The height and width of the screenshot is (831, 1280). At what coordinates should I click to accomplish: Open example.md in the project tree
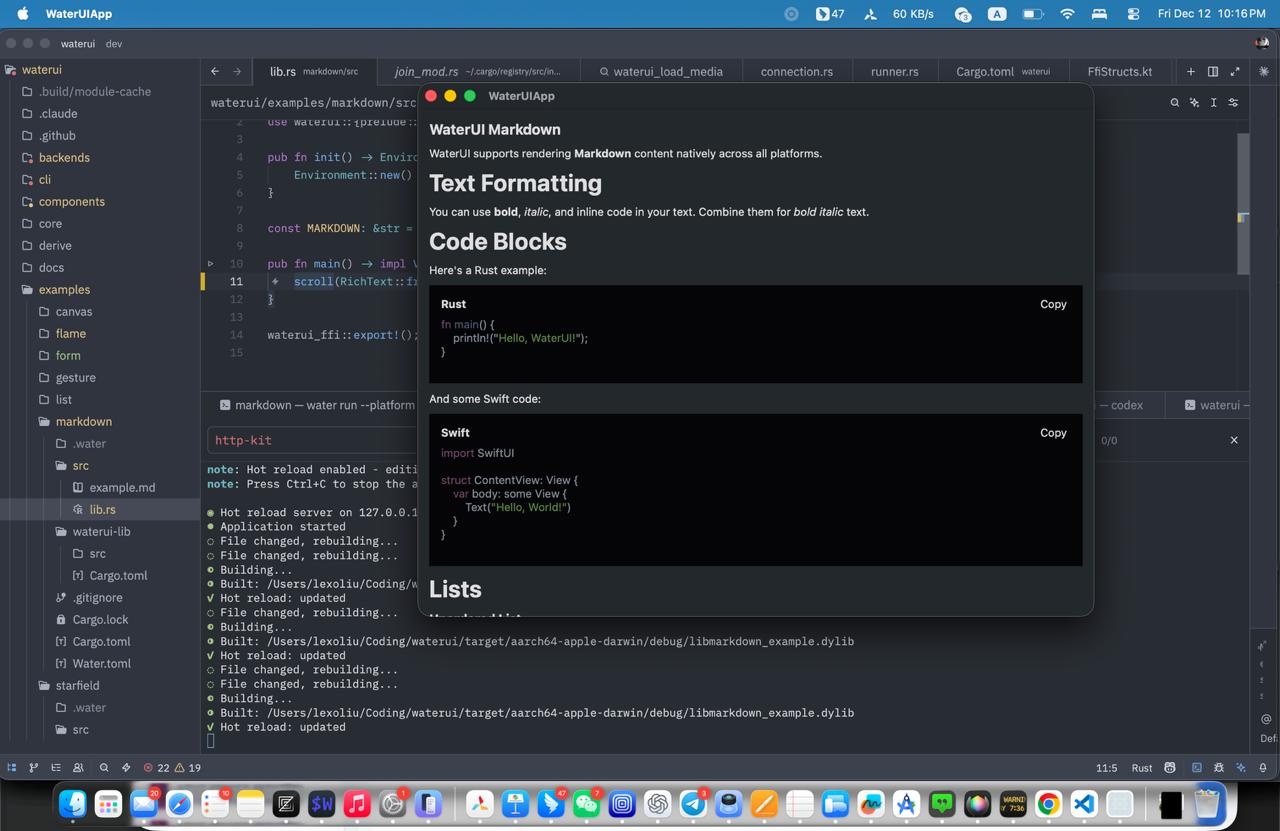[x=100, y=488]
